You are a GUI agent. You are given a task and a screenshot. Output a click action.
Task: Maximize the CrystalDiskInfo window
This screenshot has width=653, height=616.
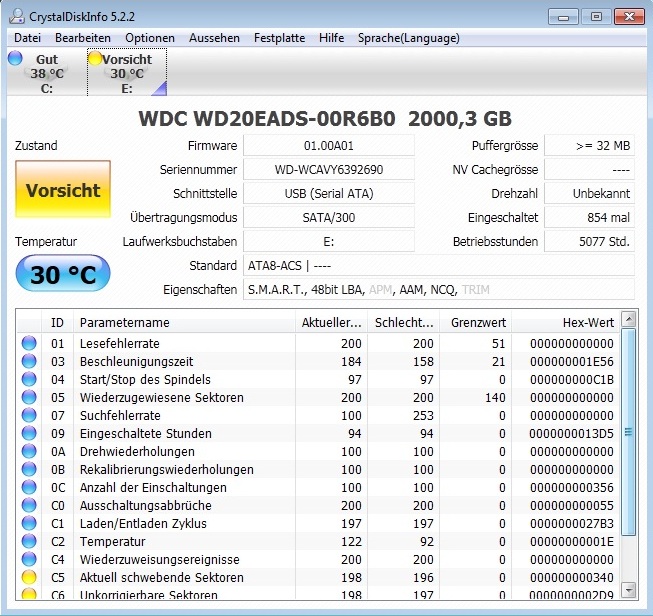596,17
